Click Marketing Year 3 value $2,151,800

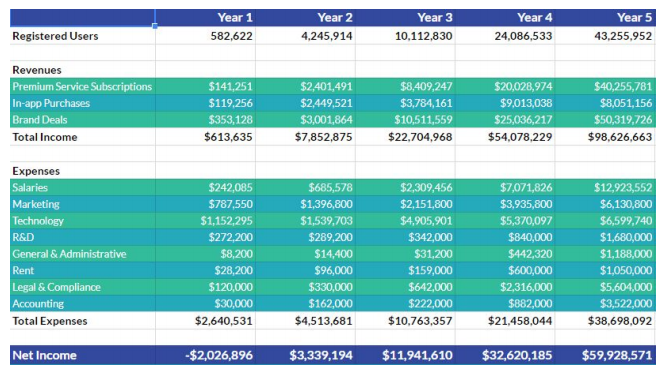point(405,204)
